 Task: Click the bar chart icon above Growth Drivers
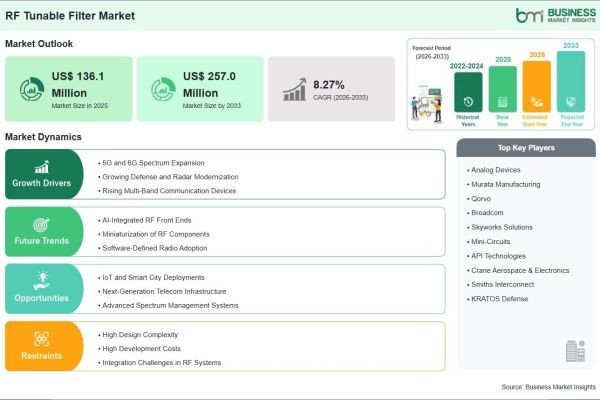coord(42,167)
